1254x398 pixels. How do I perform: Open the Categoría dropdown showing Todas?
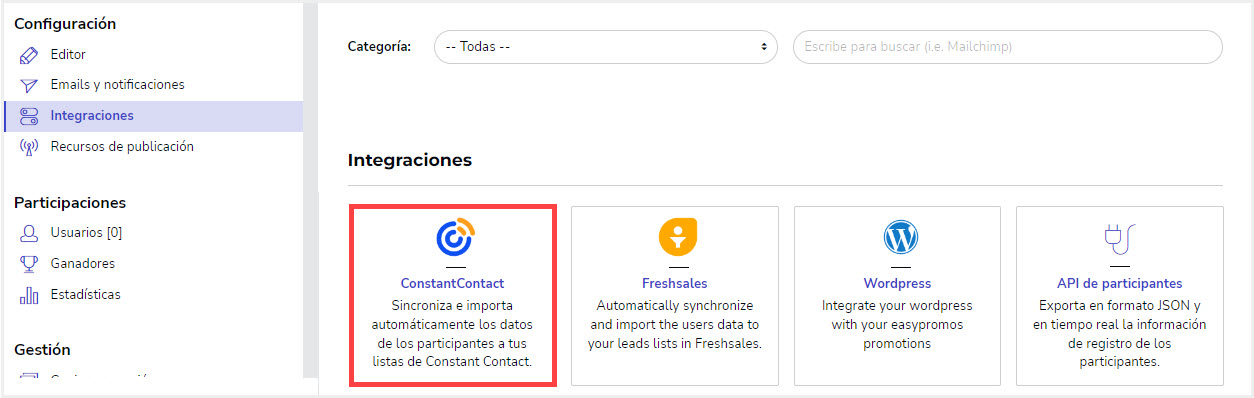click(606, 47)
